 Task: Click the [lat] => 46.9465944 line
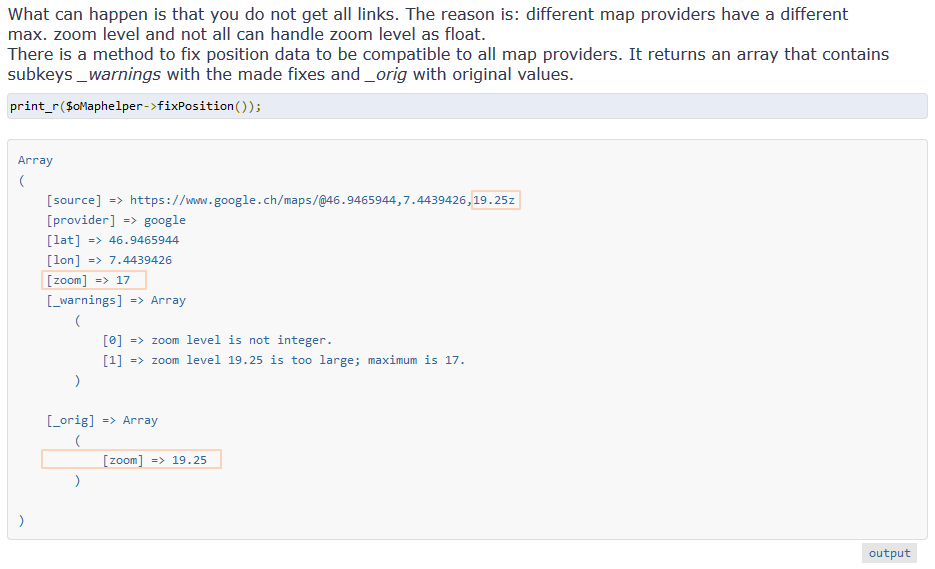point(113,240)
